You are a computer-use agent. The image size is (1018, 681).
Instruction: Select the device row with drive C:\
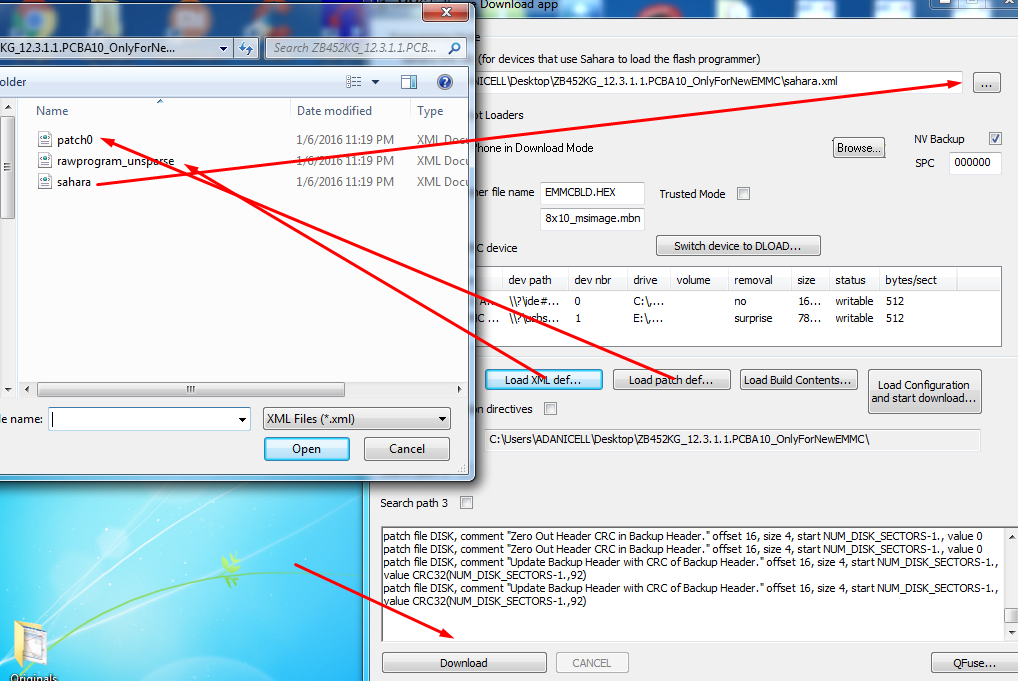739,301
